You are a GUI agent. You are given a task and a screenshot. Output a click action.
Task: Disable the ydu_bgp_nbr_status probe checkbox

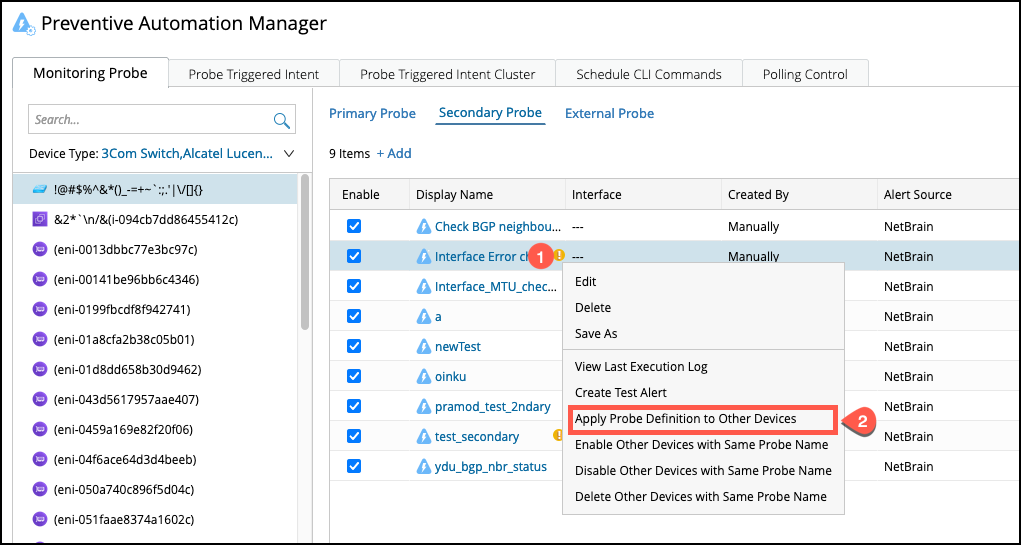354,467
